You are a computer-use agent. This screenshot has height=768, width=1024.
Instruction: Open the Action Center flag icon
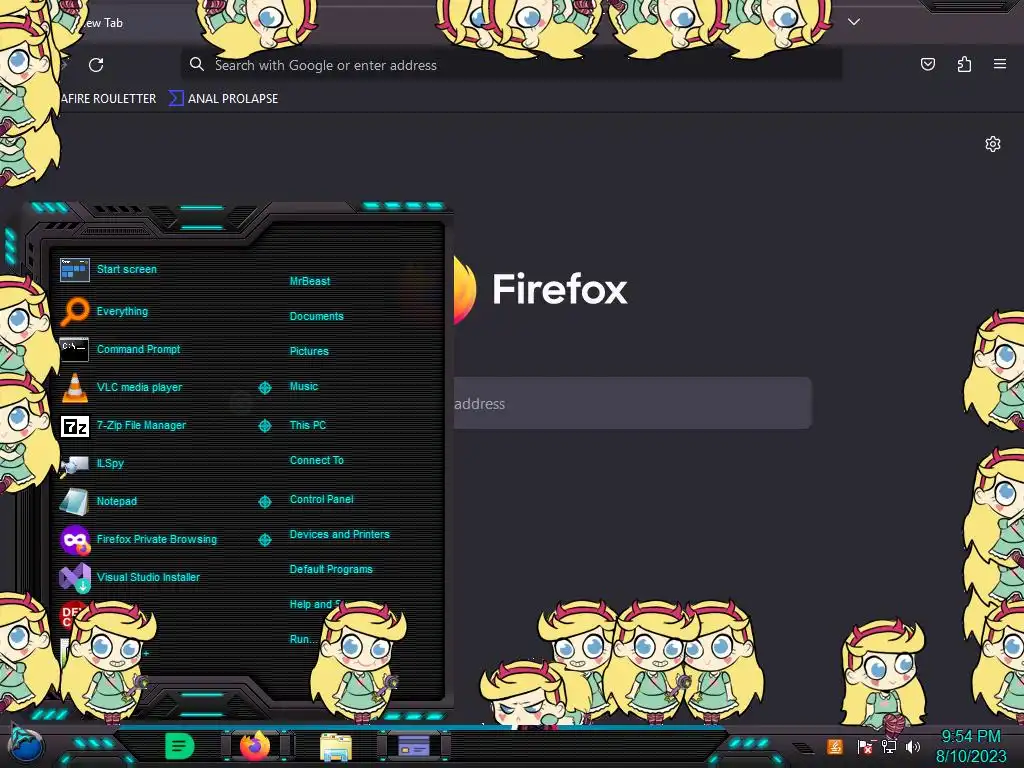(865, 746)
